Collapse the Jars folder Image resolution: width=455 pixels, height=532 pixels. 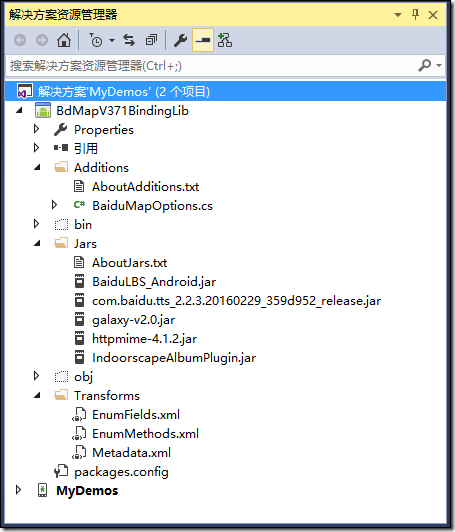coord(37,243)
